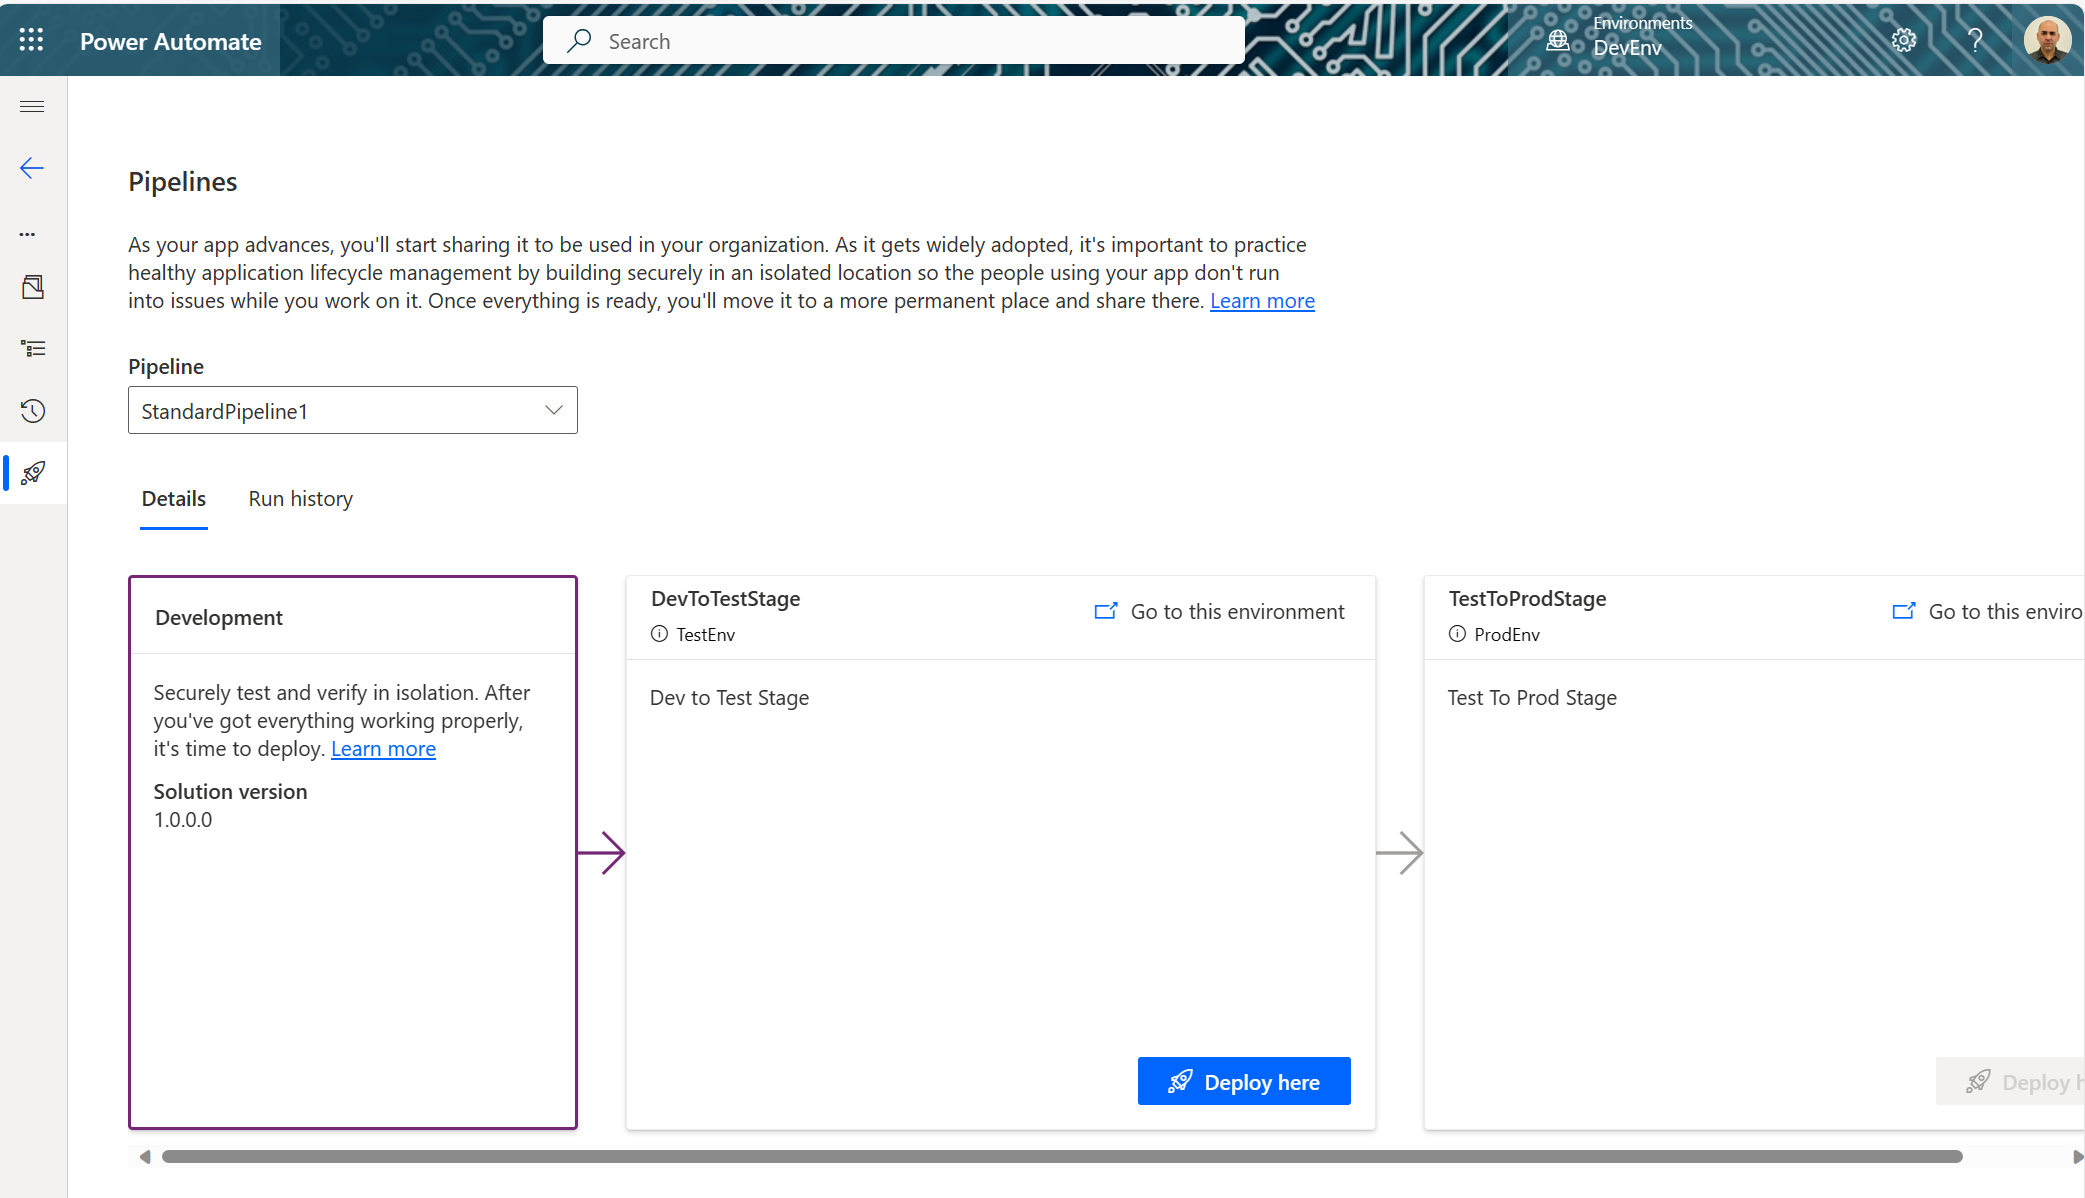Open the sidebar ellipsis more options
The width and height of the screenshot is (2085, 1198).
tap(28, 234)
